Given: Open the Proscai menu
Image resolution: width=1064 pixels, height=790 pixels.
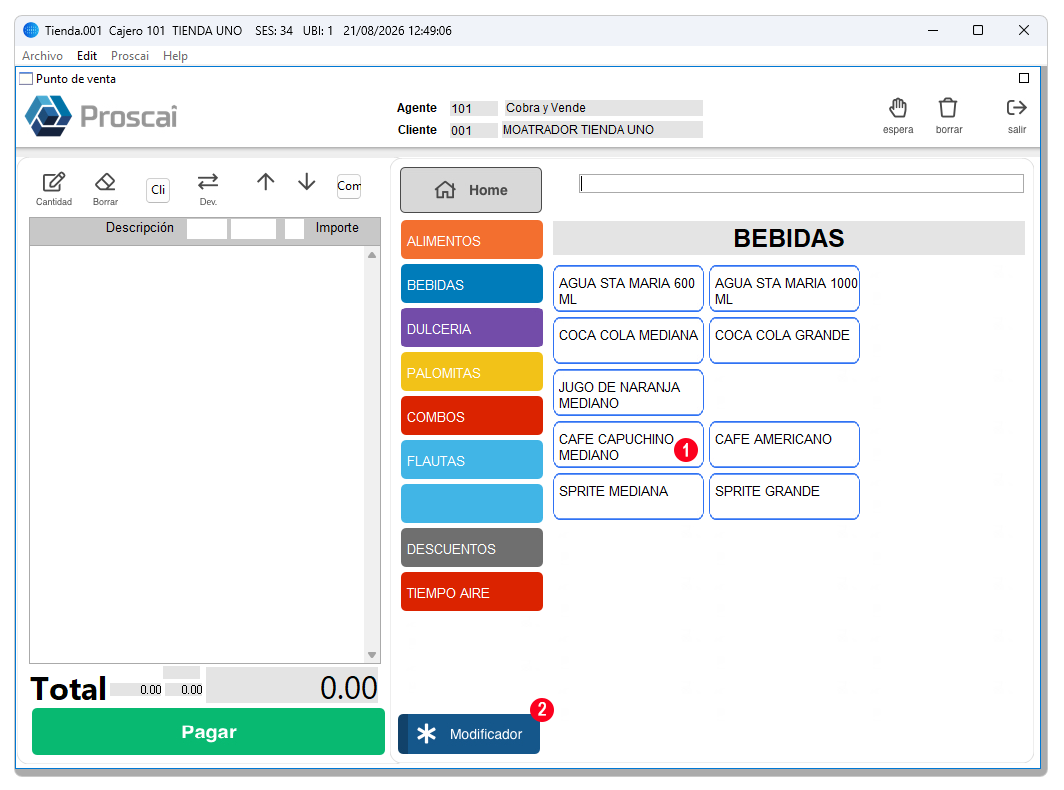Looking at the screenshot, I should pos(130,56).
